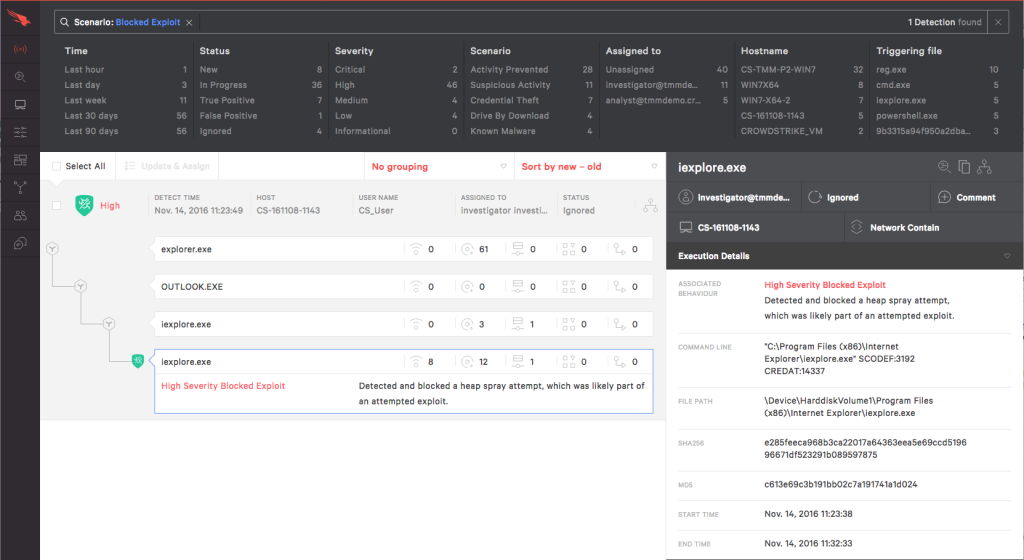
Task: Click the High Severity Blocked Exploit behaviour link
Action: 825,285
